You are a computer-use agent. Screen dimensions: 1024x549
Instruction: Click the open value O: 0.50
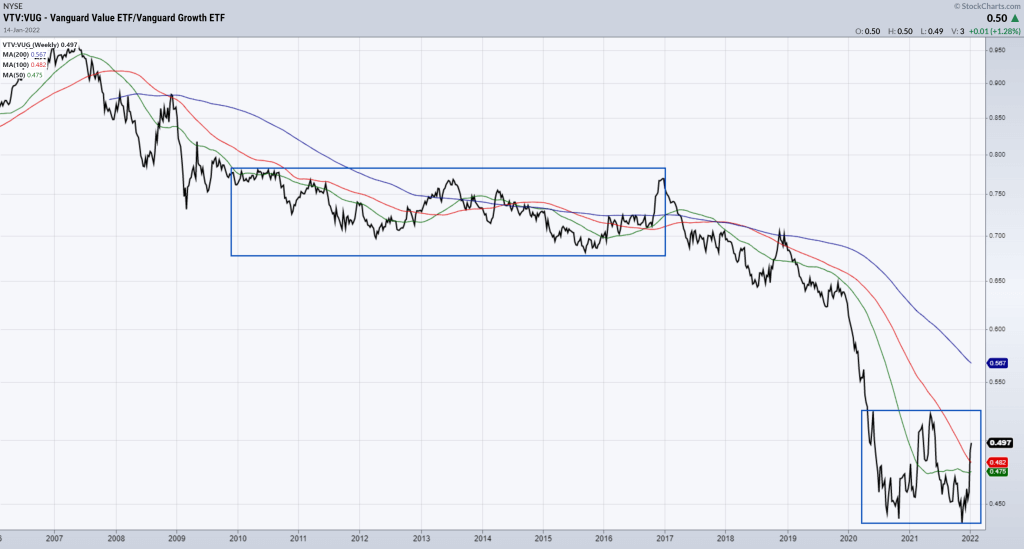coord(868,31)
